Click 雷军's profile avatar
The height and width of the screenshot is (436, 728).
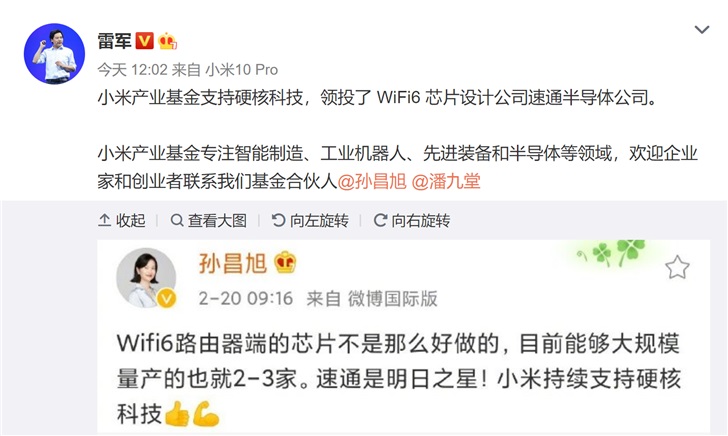point(54,54)
